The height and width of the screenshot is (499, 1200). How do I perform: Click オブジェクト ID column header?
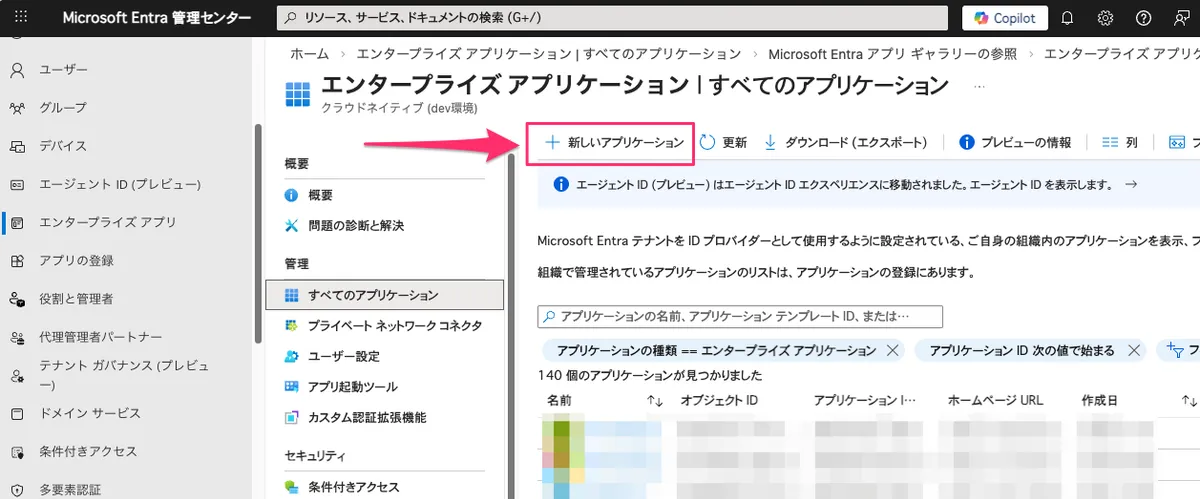[719, 400]
